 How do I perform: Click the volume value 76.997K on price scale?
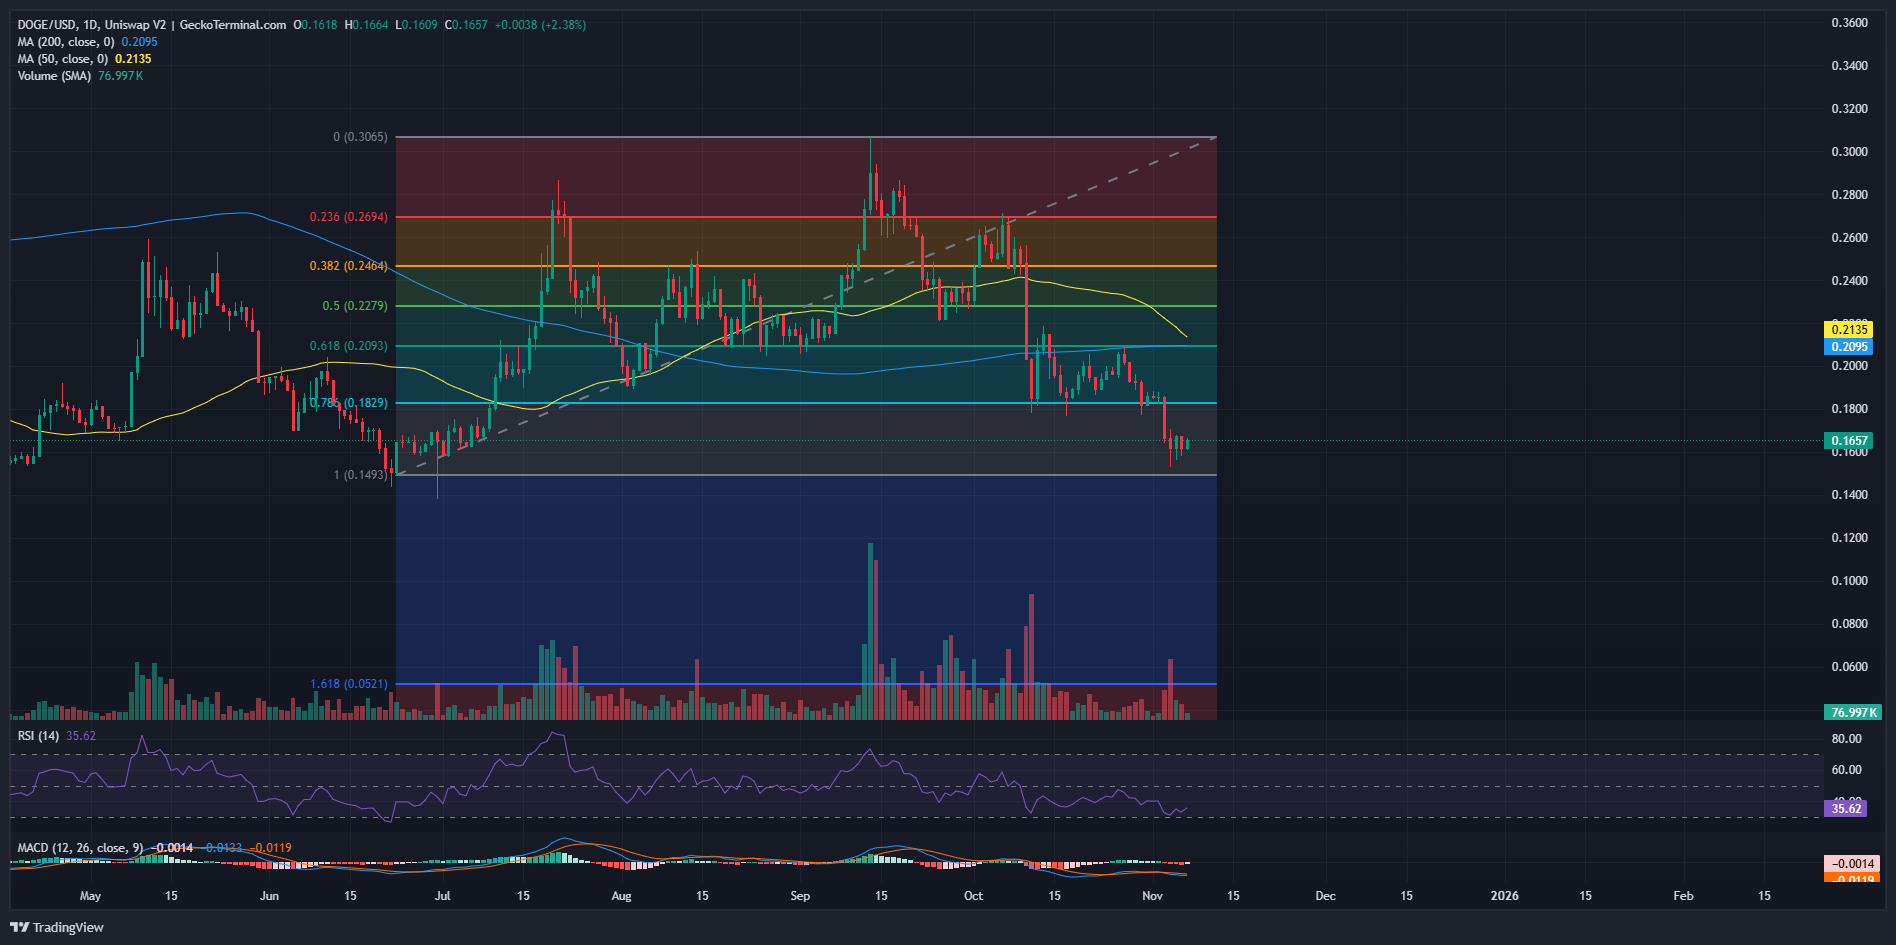pos(1849,713)
